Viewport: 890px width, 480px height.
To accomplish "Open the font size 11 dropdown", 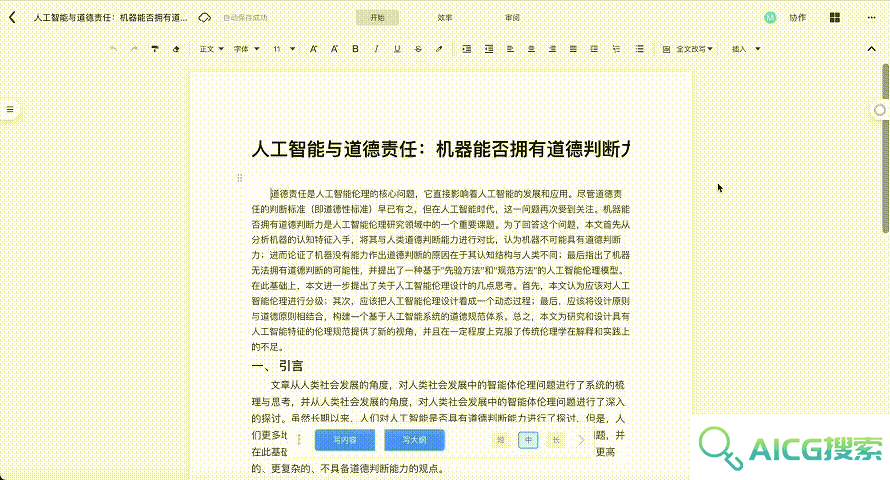I will click(x=284, y=49).
